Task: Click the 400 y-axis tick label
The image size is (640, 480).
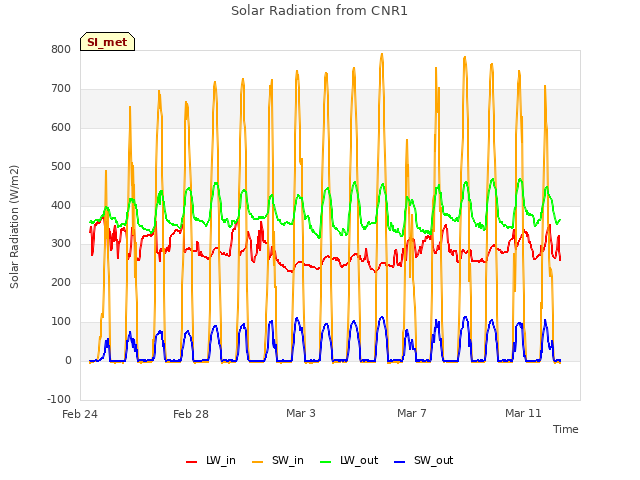Action: pyautogui.click(x=61, y=205)
